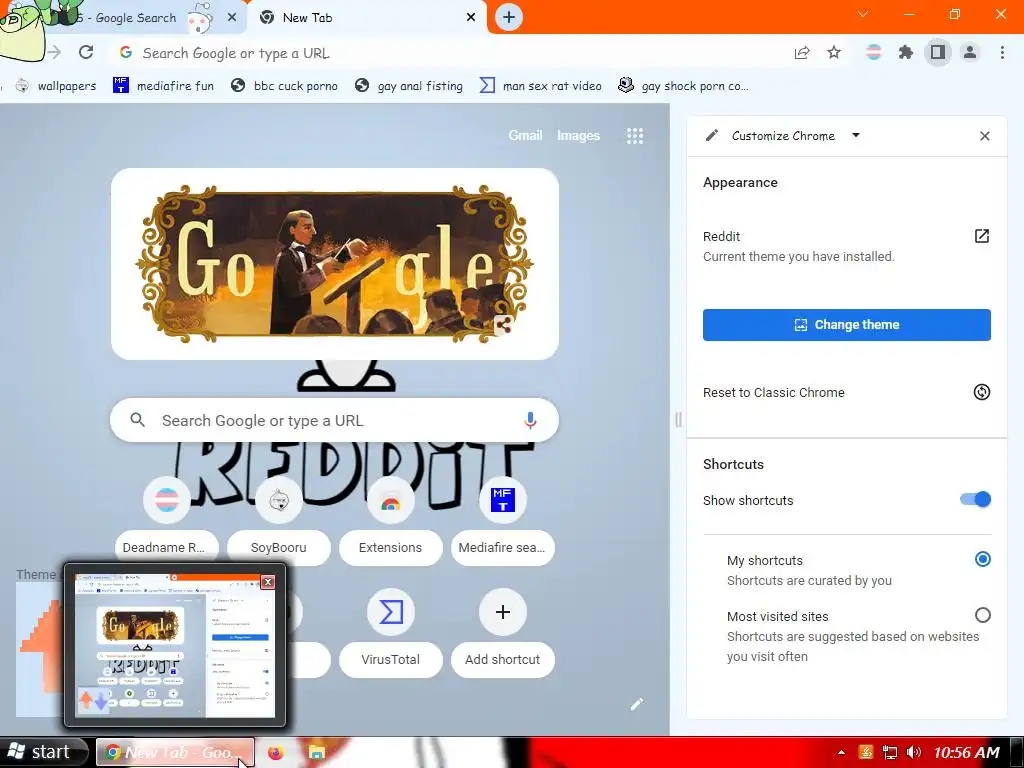Open the tab search chevron in title bar

click(863, 14)
